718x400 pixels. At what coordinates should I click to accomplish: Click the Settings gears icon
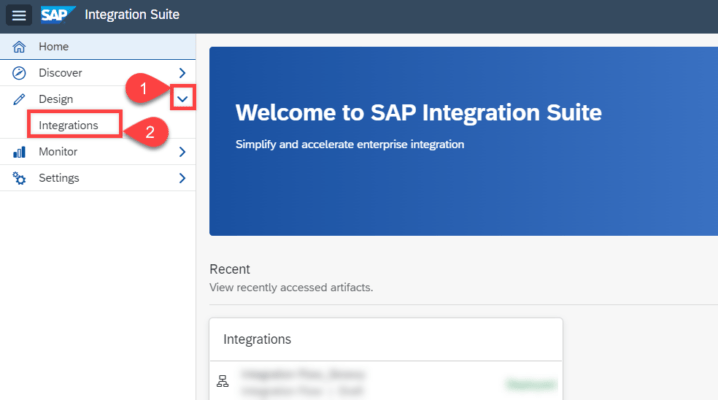18,178
